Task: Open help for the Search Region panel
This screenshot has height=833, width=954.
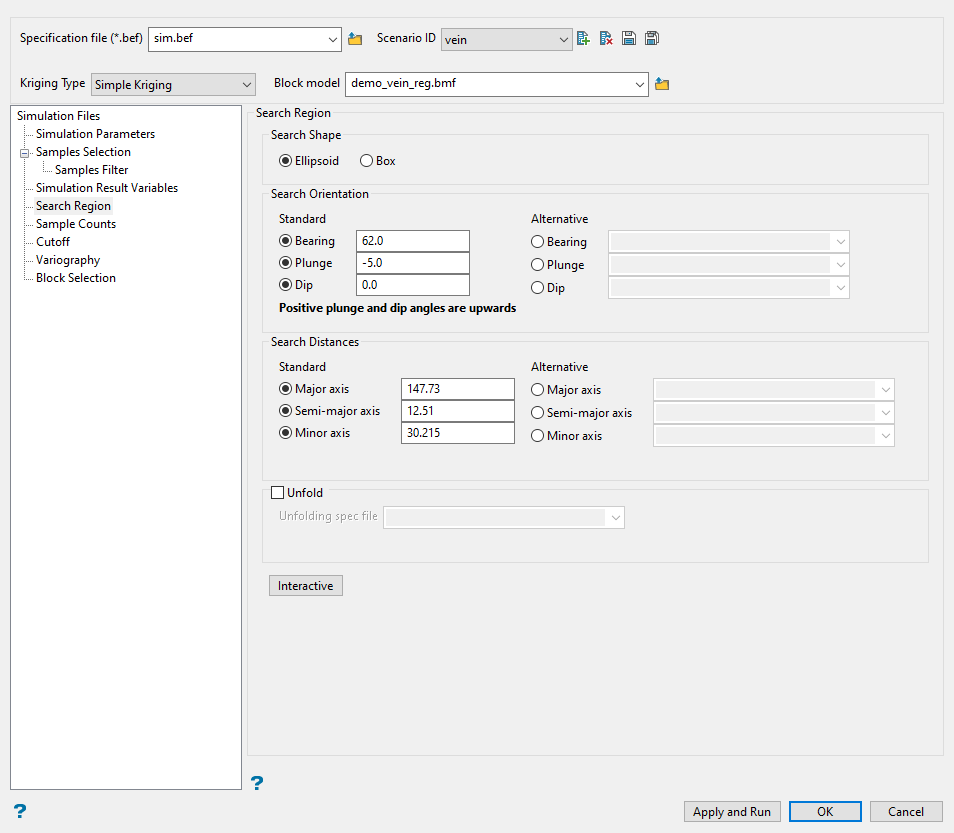Action: tap(257, 783)
